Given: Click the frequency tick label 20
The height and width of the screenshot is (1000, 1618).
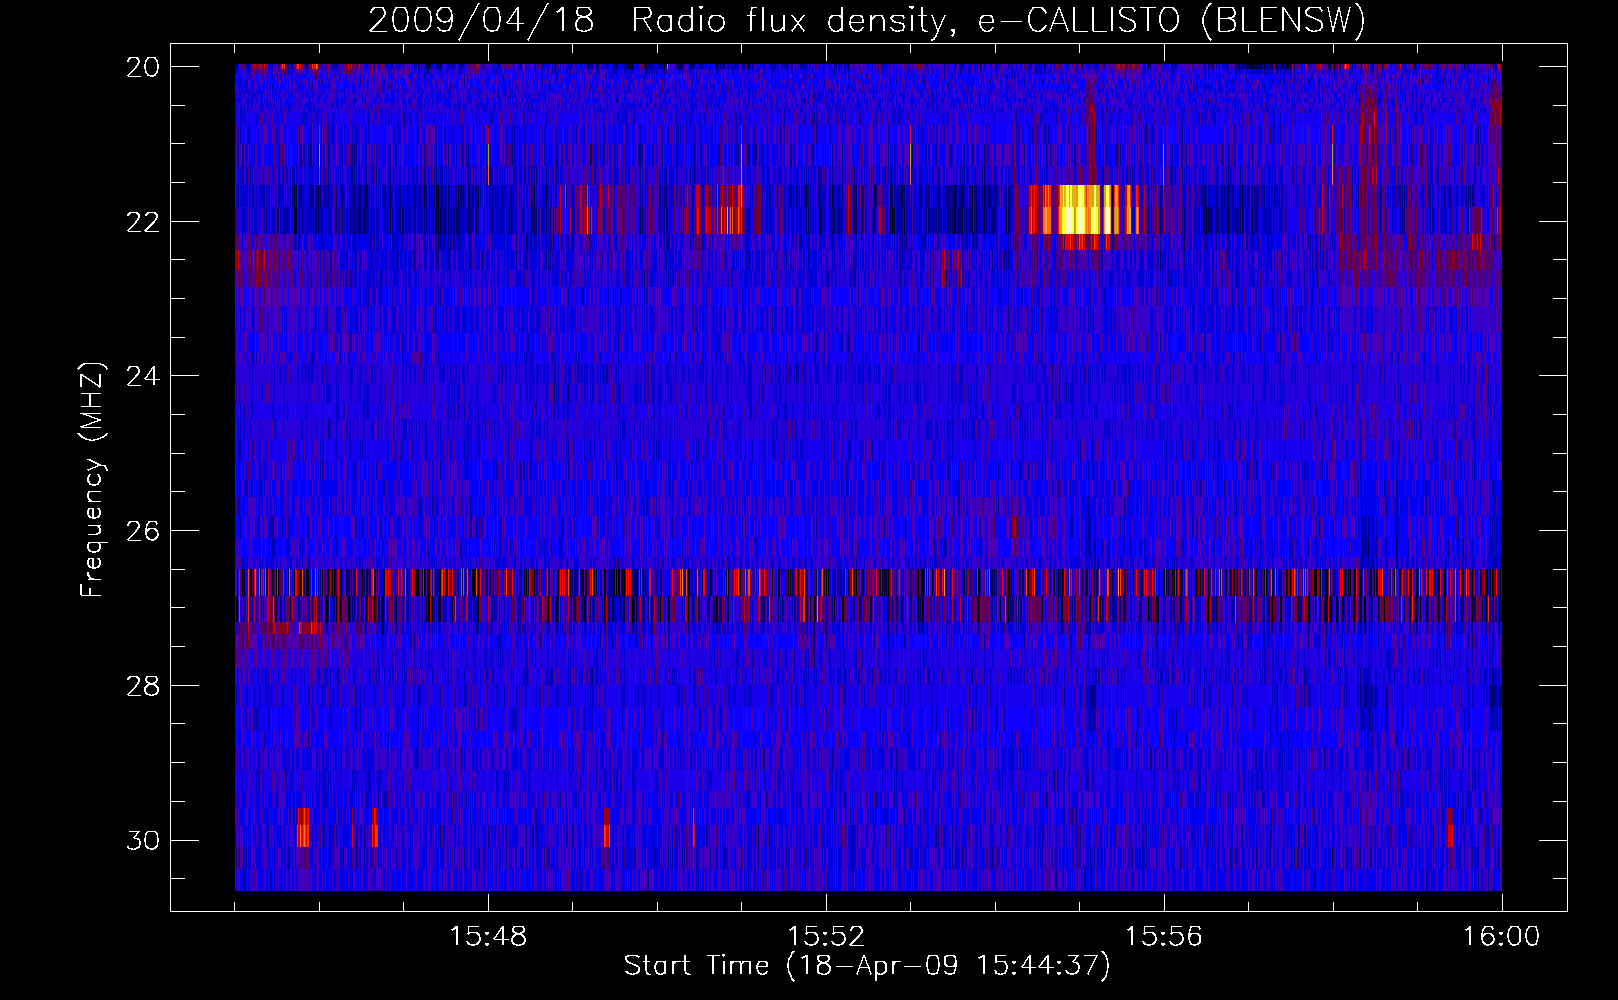Looking at the screenshot, I should (143, 67).
